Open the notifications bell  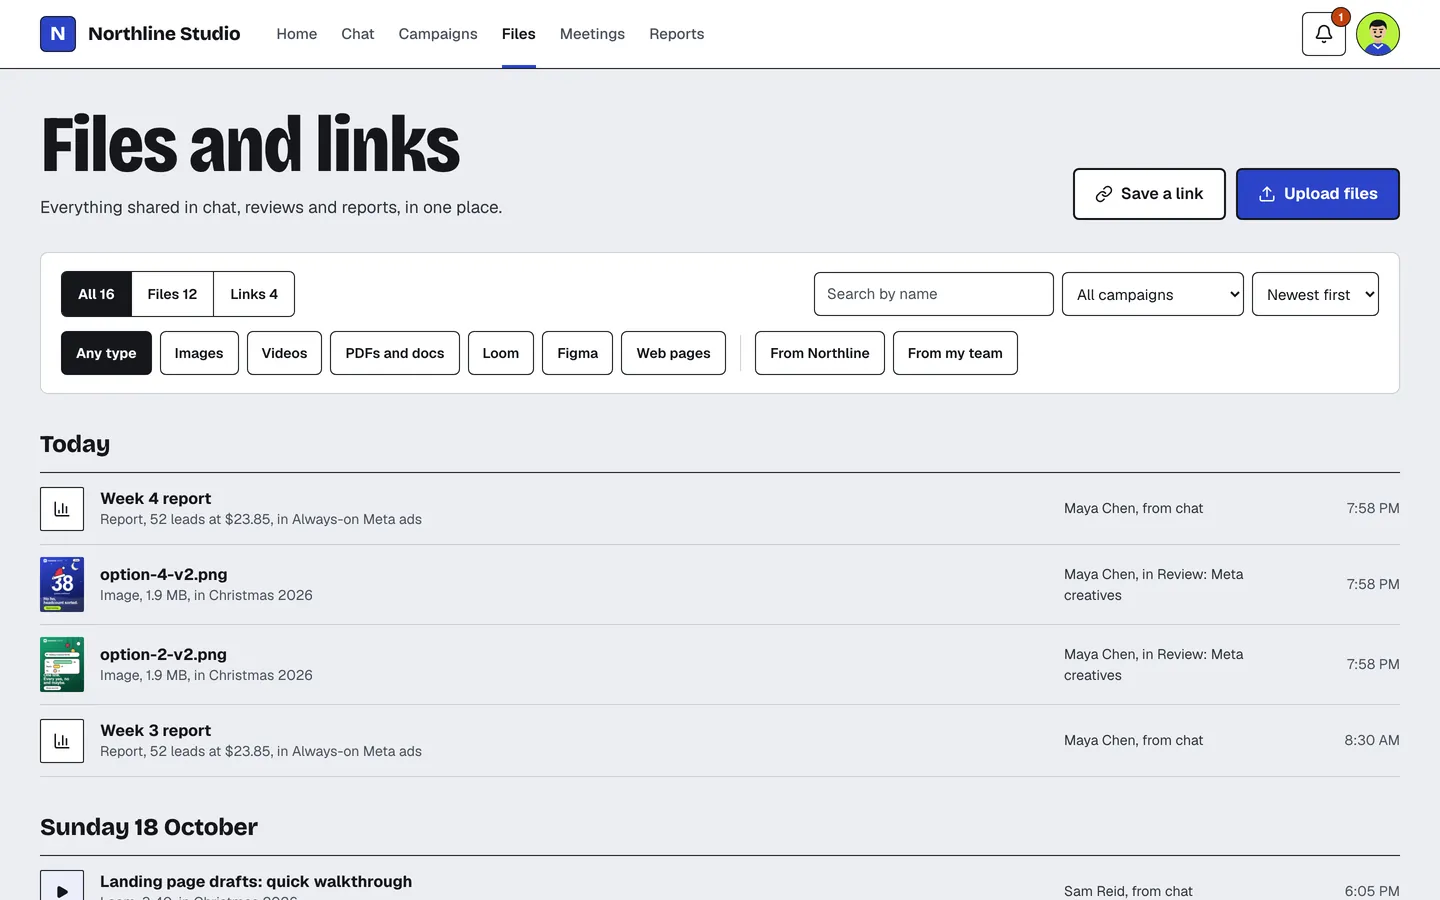click(1324, 34)
